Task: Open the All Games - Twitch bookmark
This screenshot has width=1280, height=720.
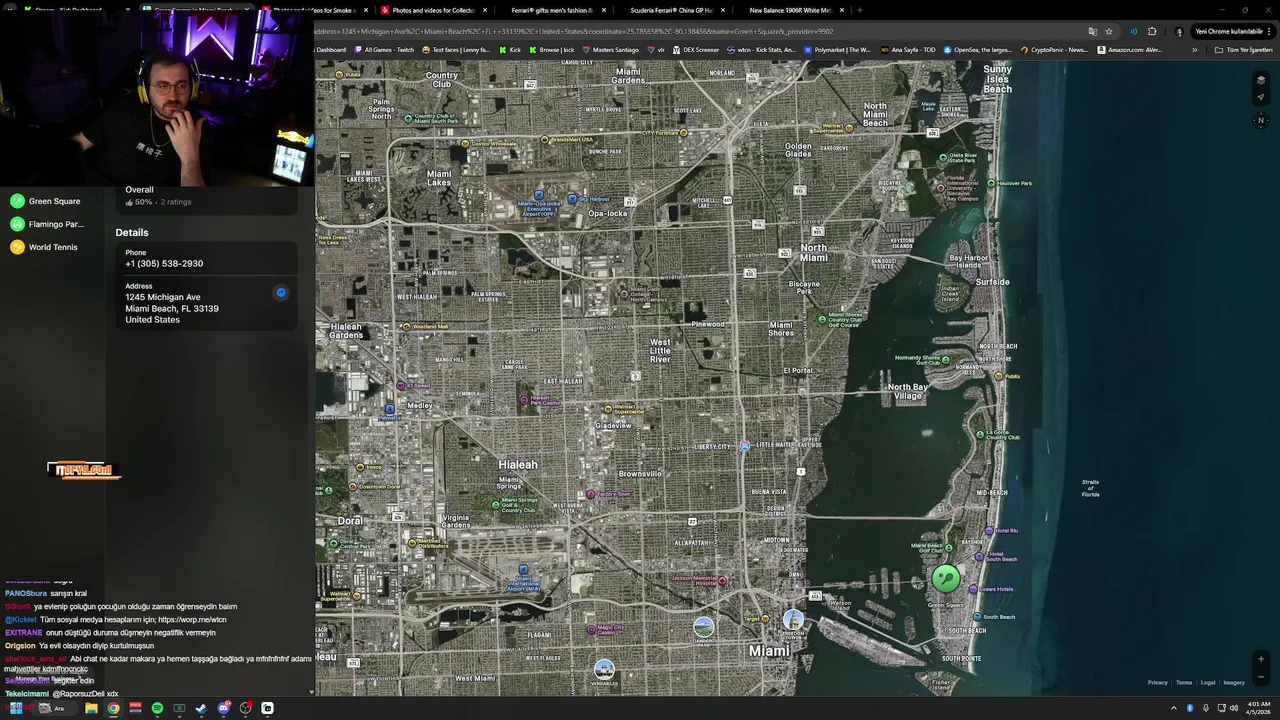Action: pos(384,50)
